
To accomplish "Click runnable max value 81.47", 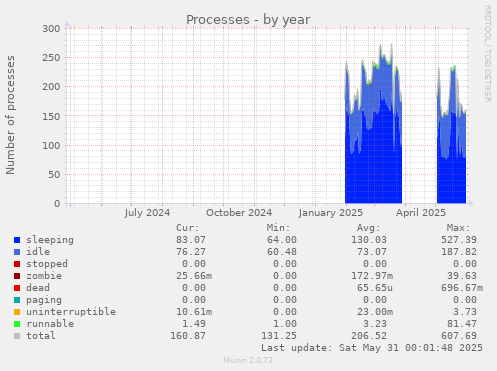I will tap(462, 324).
